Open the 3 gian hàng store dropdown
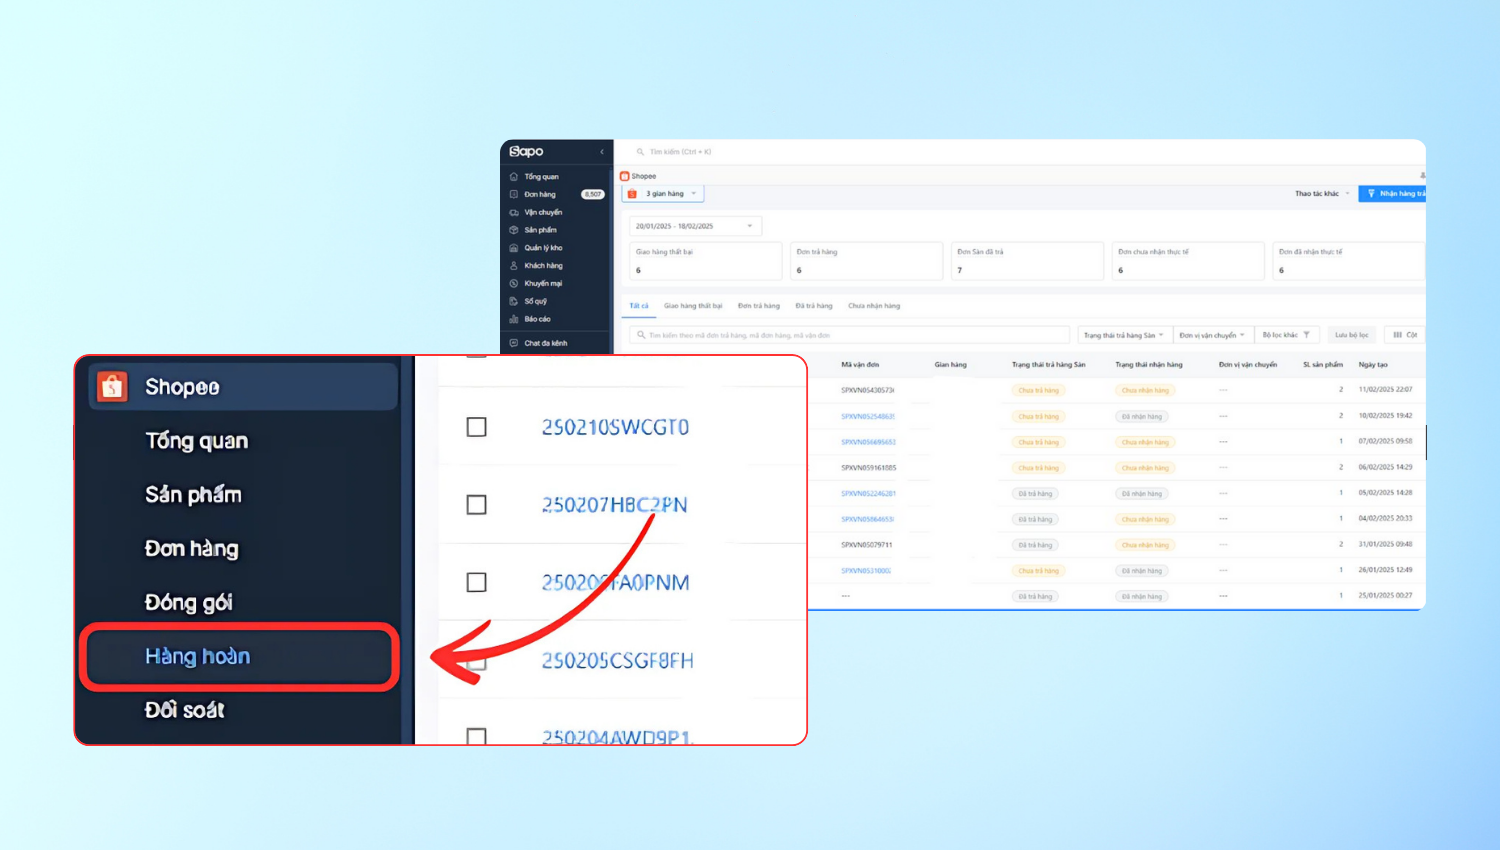This screenshot has width=1500, height=850. [663, 194]
